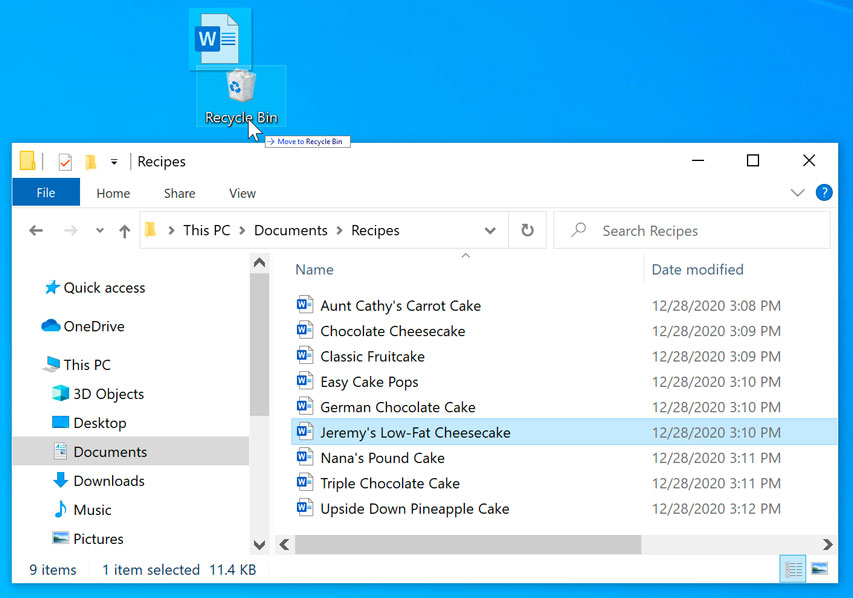
Task: Switch to Large thumbnails view in status bar
Action: coord(822,568)
